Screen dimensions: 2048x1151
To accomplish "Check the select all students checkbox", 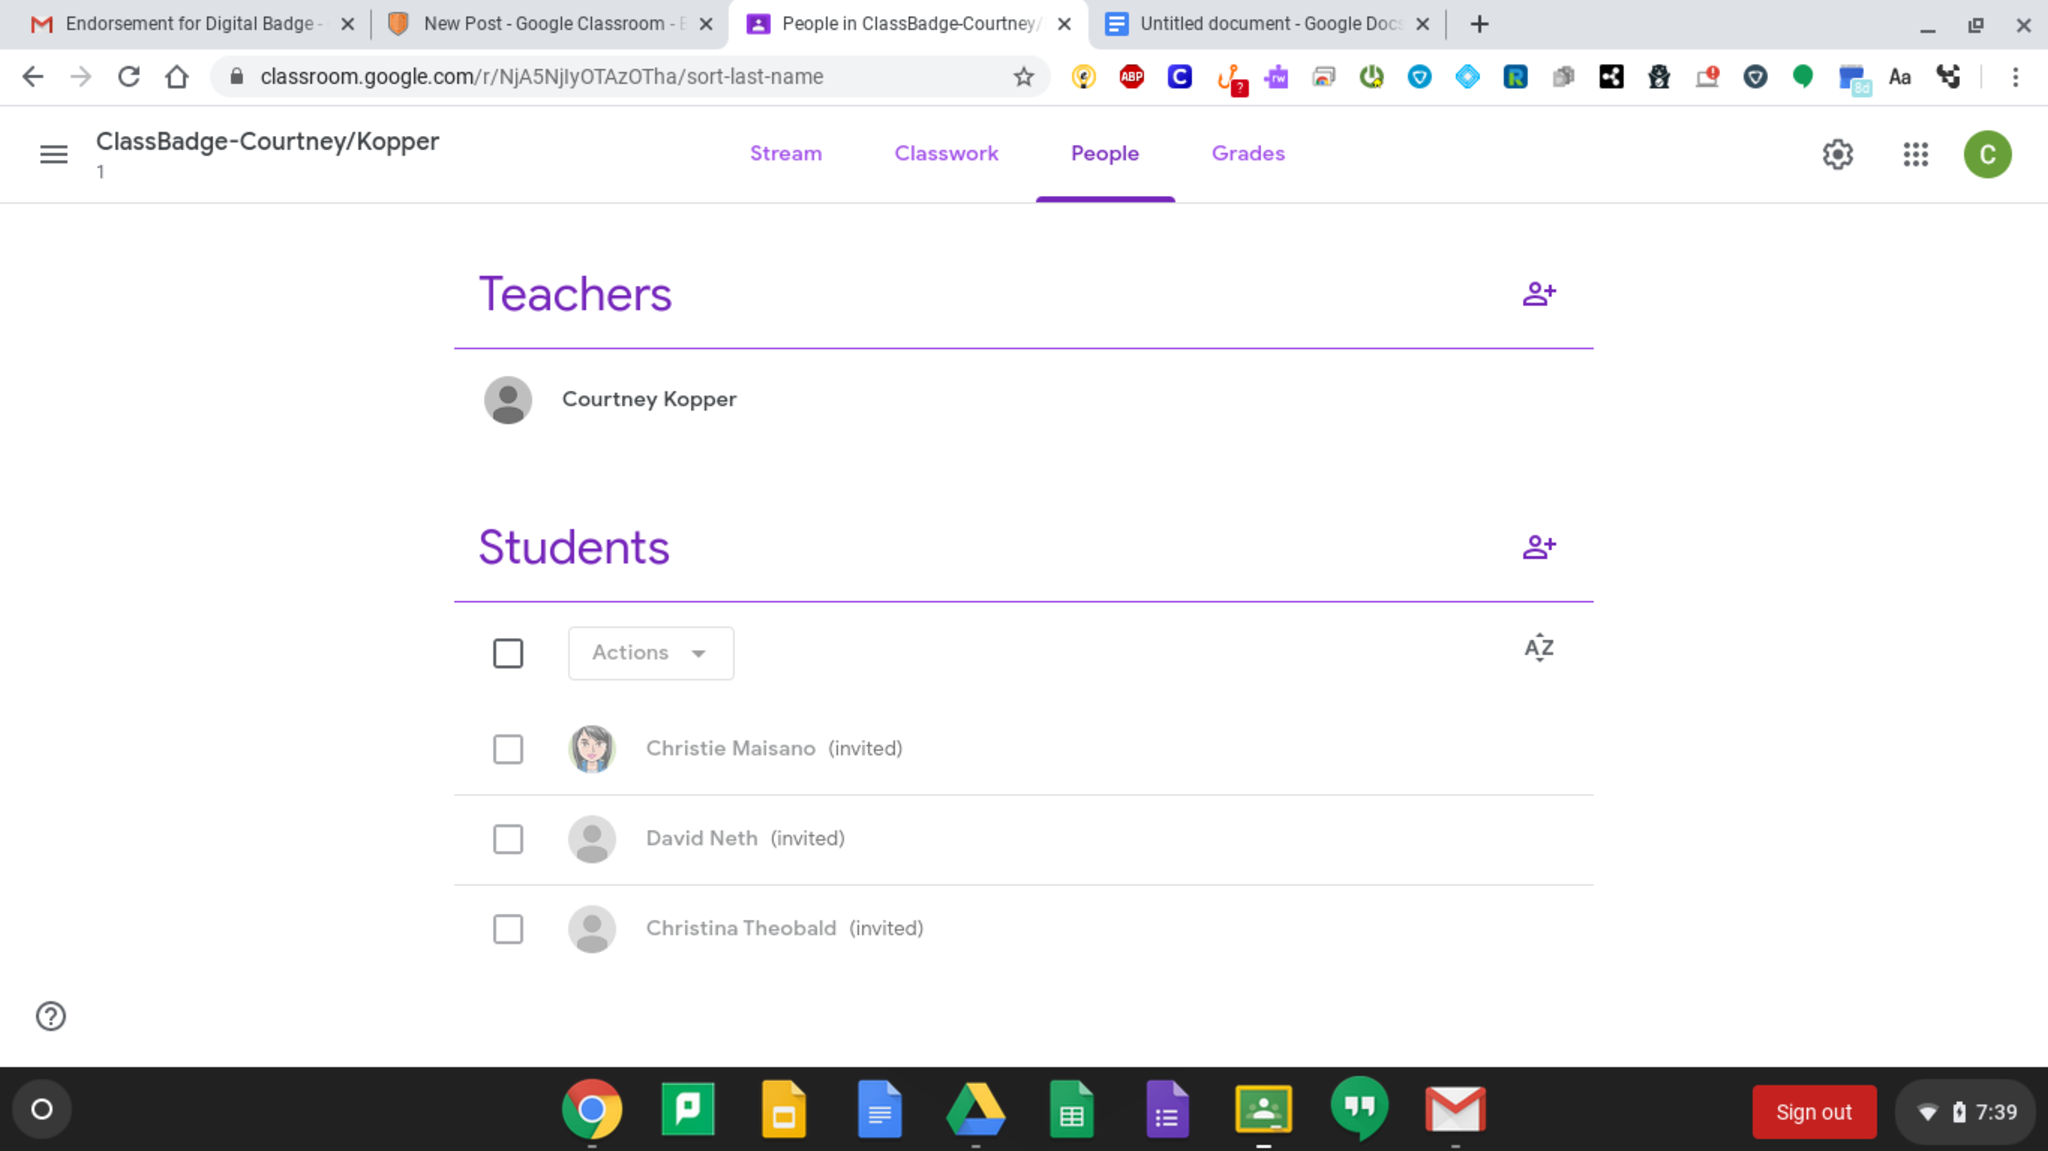I will click(x=508, y=653).
